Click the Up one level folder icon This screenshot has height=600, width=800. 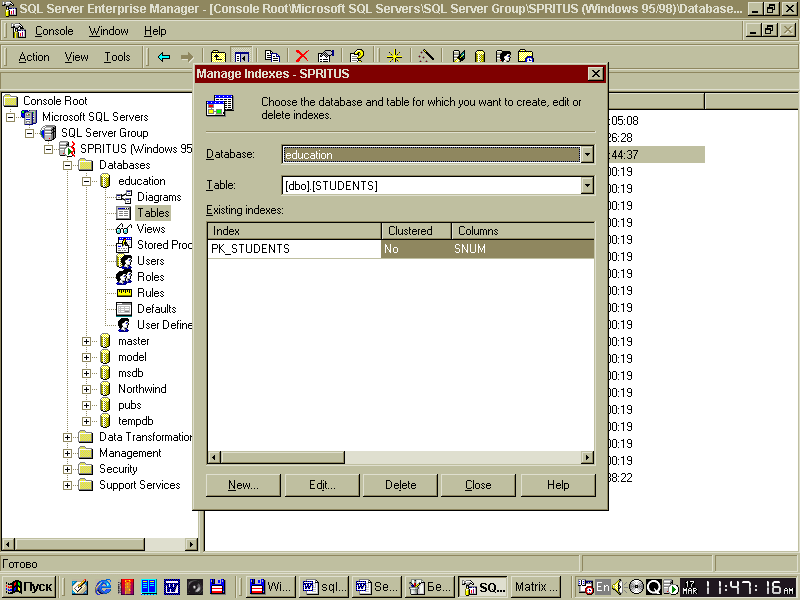[x=218, y=57]
